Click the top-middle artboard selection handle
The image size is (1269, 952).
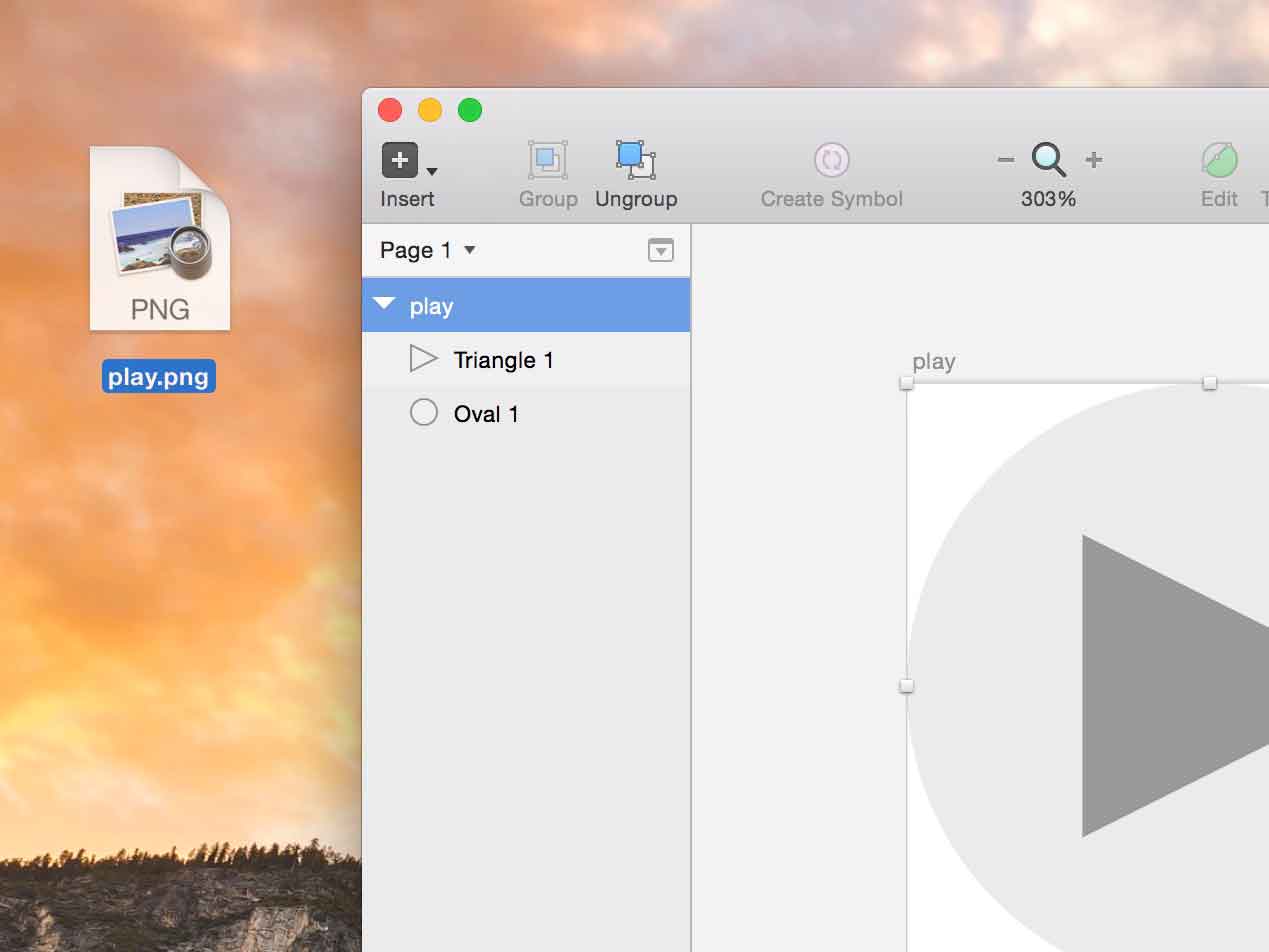click(1209, 383)
